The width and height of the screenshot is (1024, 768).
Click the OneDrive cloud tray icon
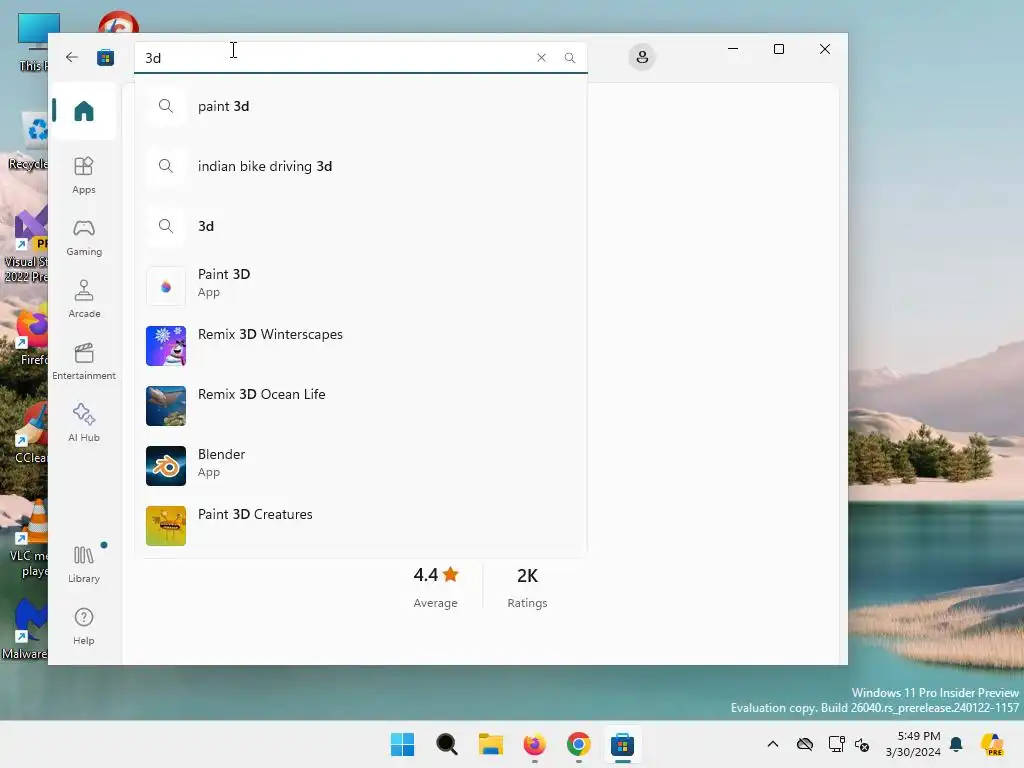click(x=805, y=744)
